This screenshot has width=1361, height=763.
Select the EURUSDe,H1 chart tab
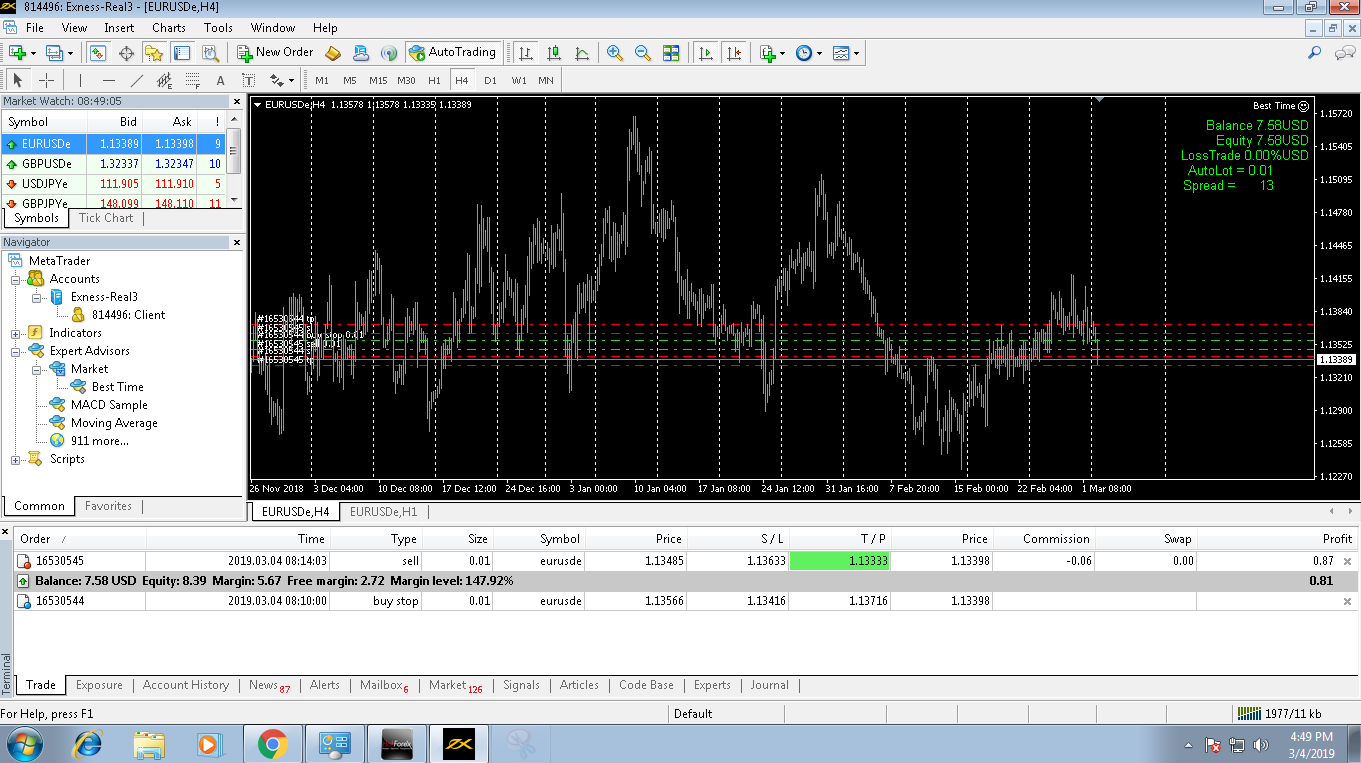383,512
